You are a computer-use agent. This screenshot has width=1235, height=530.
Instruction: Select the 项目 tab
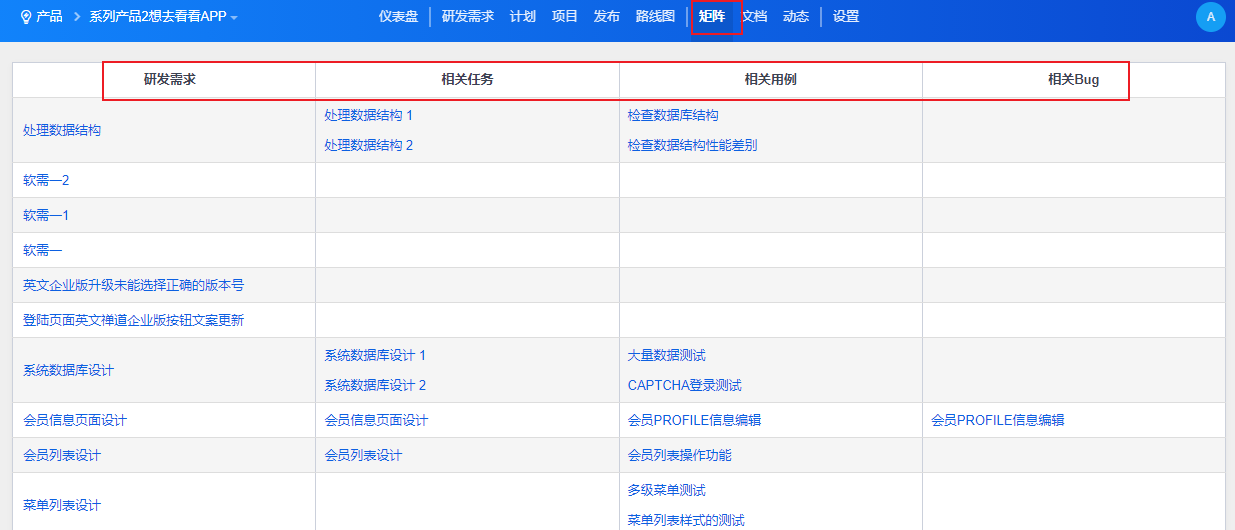565,17
